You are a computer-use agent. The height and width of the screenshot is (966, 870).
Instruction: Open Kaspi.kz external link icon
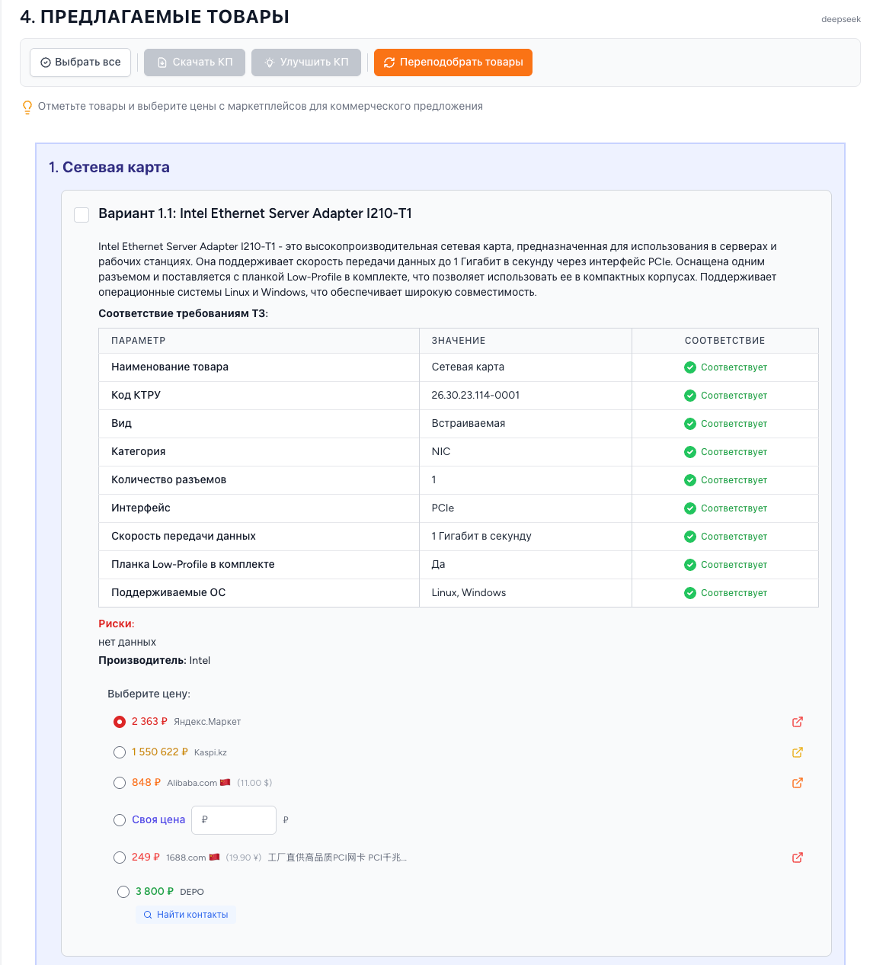coord(797,753)
